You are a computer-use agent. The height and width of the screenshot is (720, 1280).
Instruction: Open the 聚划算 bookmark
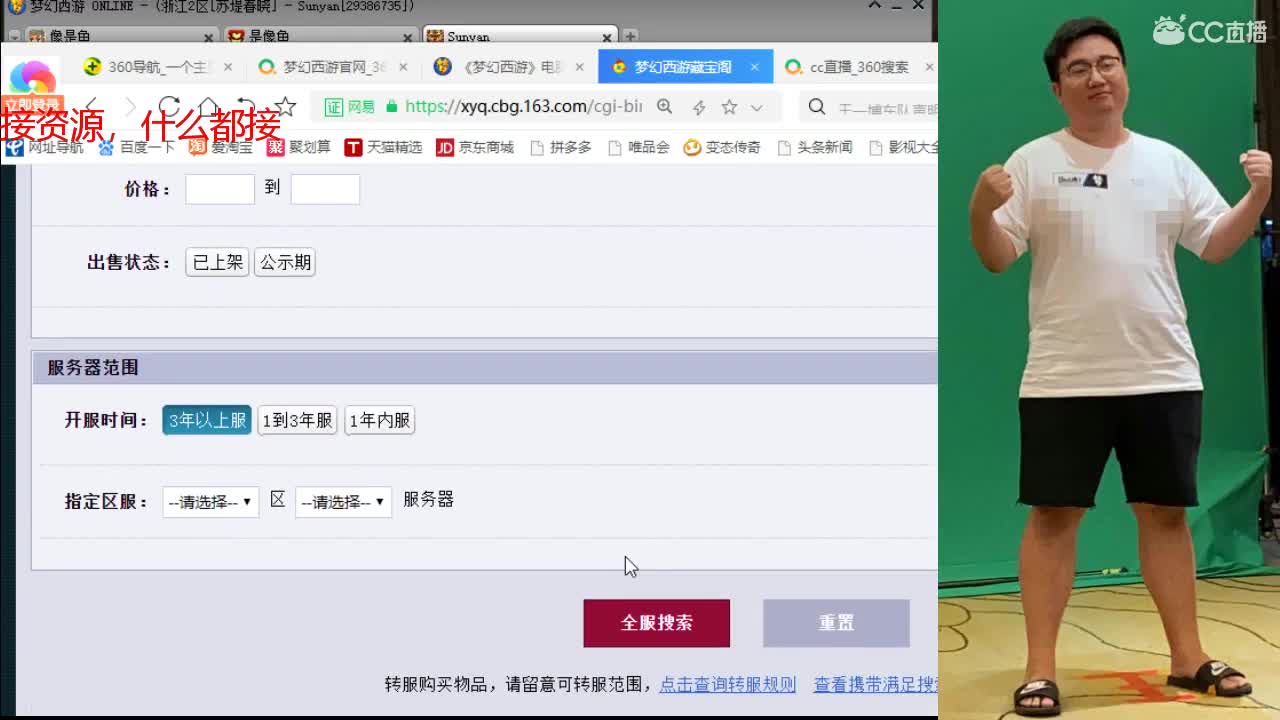(299, 147)
